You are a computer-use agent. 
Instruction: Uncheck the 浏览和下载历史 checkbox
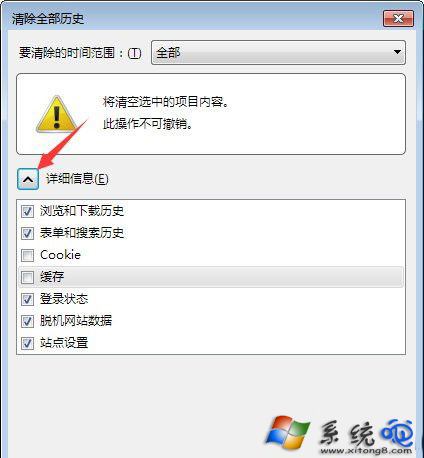27,211
